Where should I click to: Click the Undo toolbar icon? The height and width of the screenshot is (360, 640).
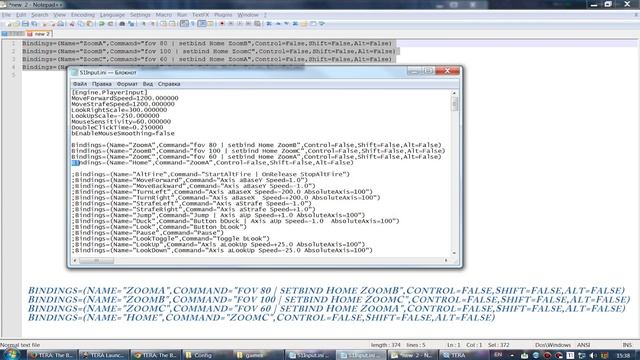(101, 24)
